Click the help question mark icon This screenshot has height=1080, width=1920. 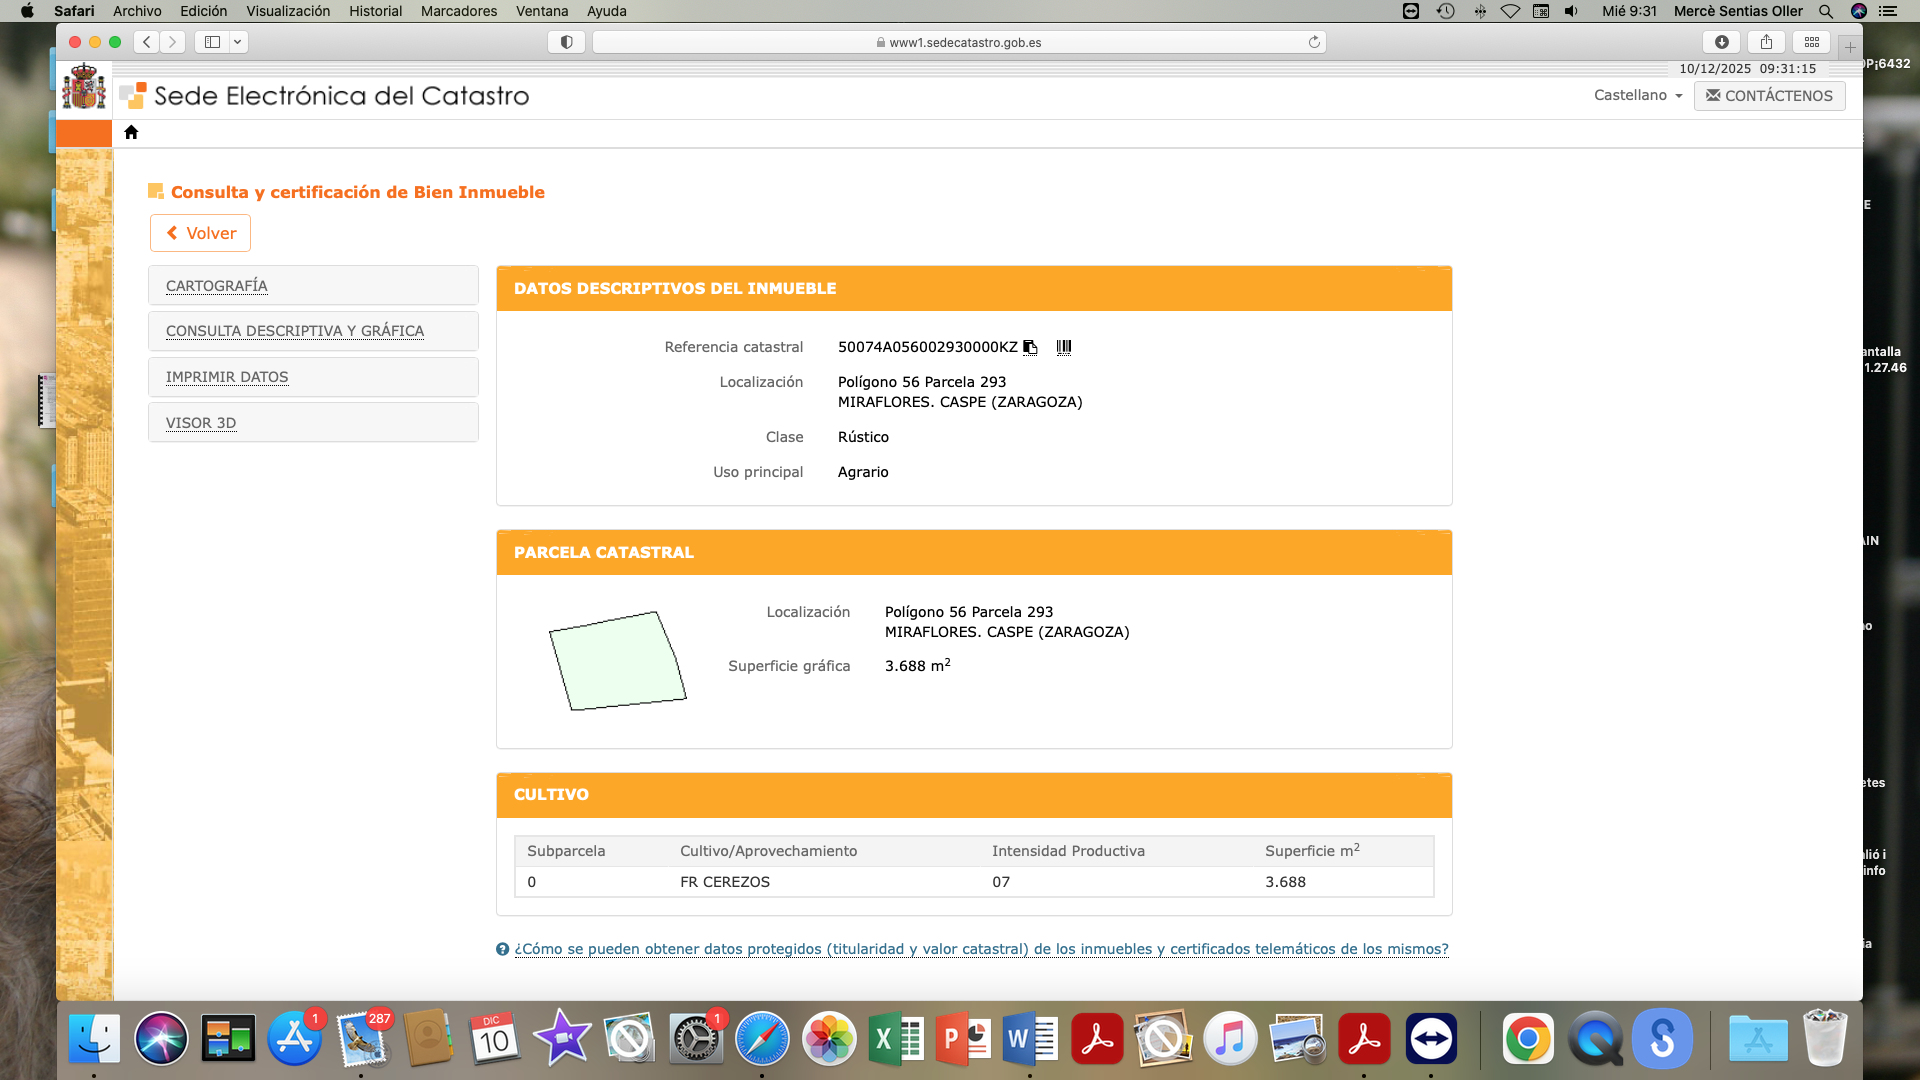click(x=502, y=949)
